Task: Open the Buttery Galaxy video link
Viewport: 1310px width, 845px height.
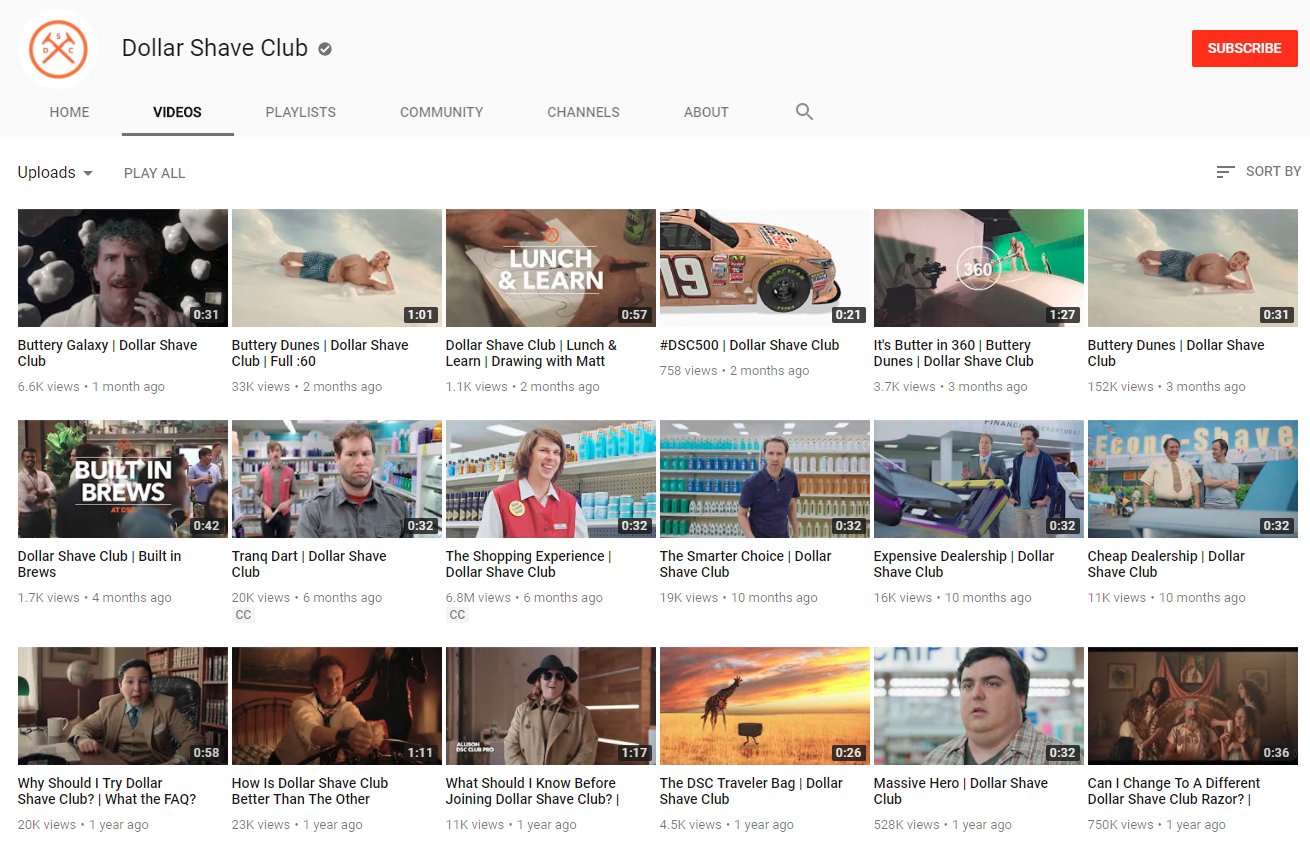Action: pyautogui.click(x=108, y=353)
